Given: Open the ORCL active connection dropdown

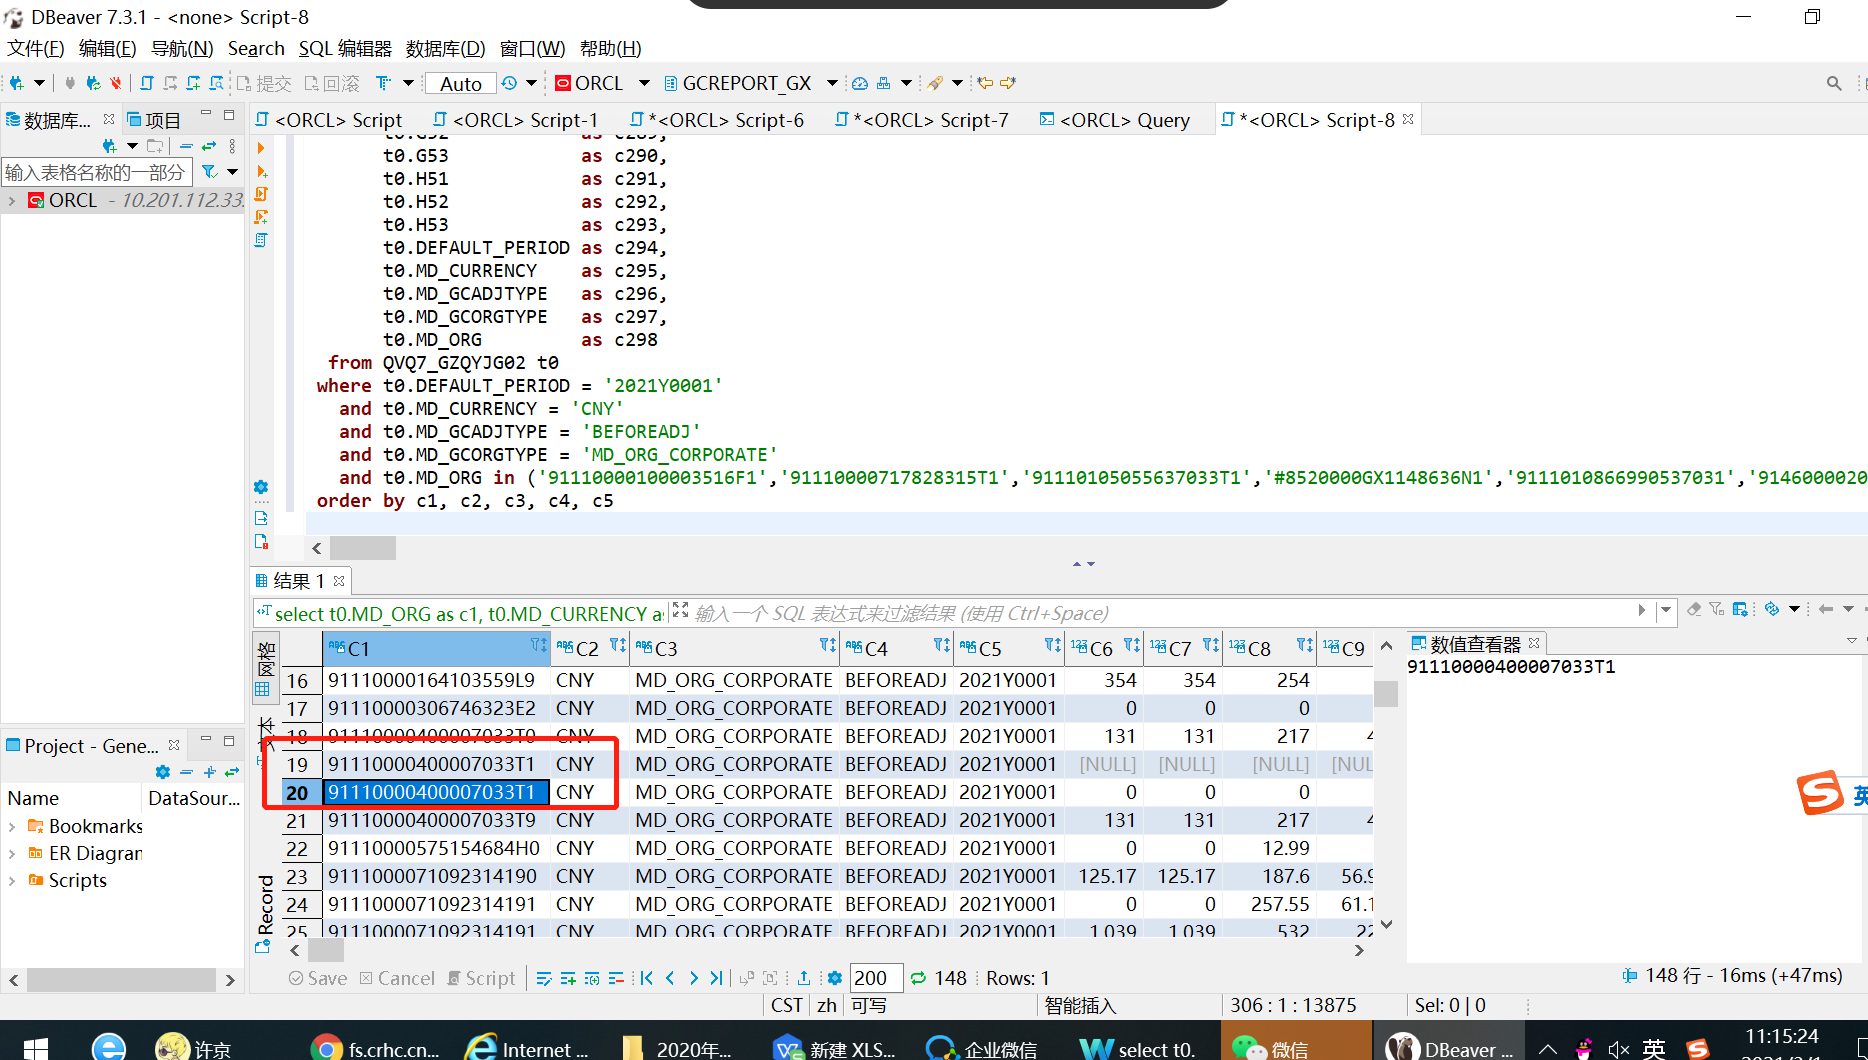Looking at the screenshot, I should tap(644, 83).
